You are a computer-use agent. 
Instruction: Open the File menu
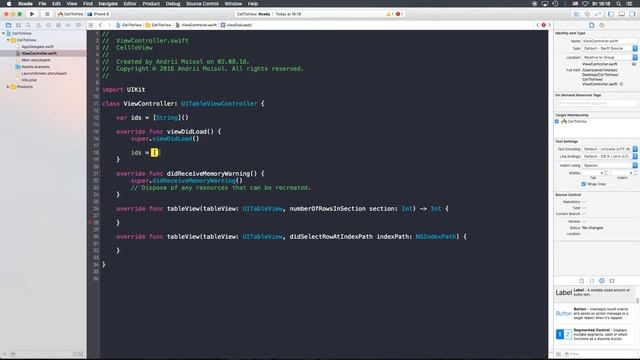point(42,4)
